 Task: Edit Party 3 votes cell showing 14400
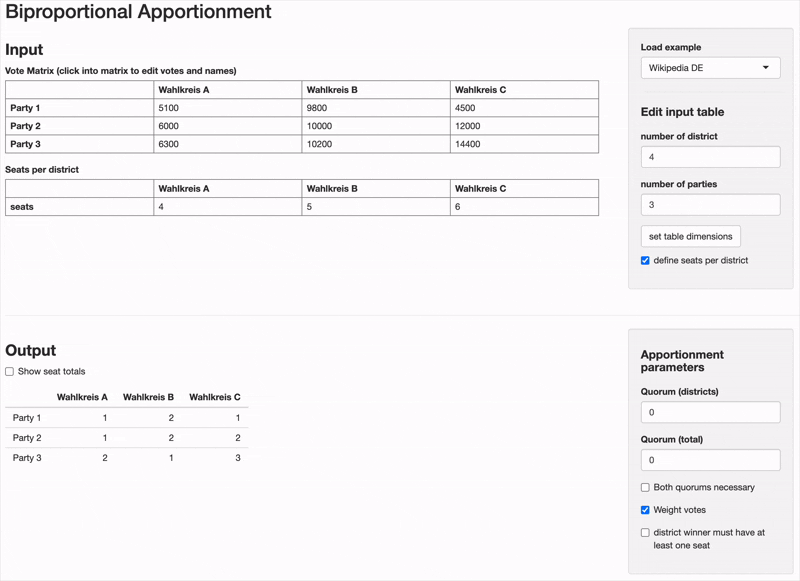coord(523,145)
